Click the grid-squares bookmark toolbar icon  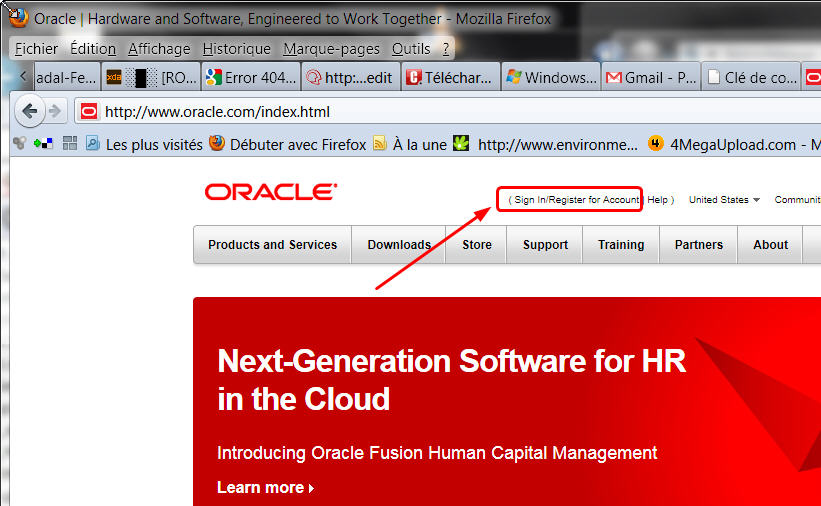pos(70,143)
